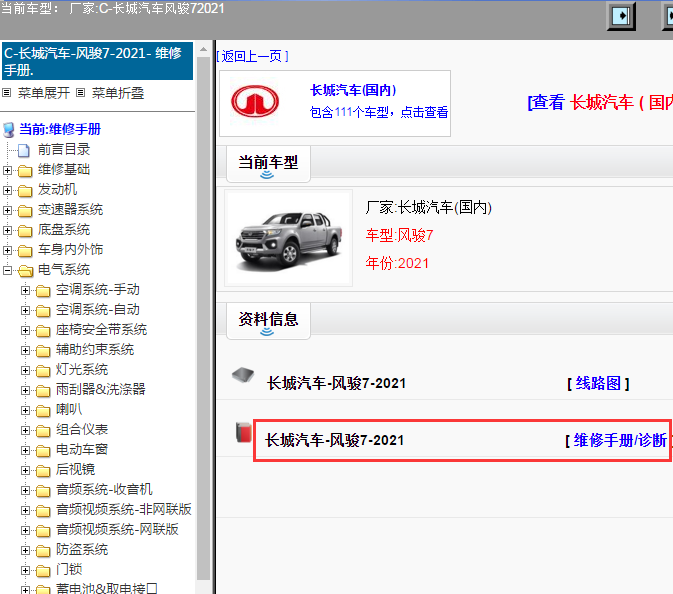Click the 返回上一页 link

[x=252, y=56]
